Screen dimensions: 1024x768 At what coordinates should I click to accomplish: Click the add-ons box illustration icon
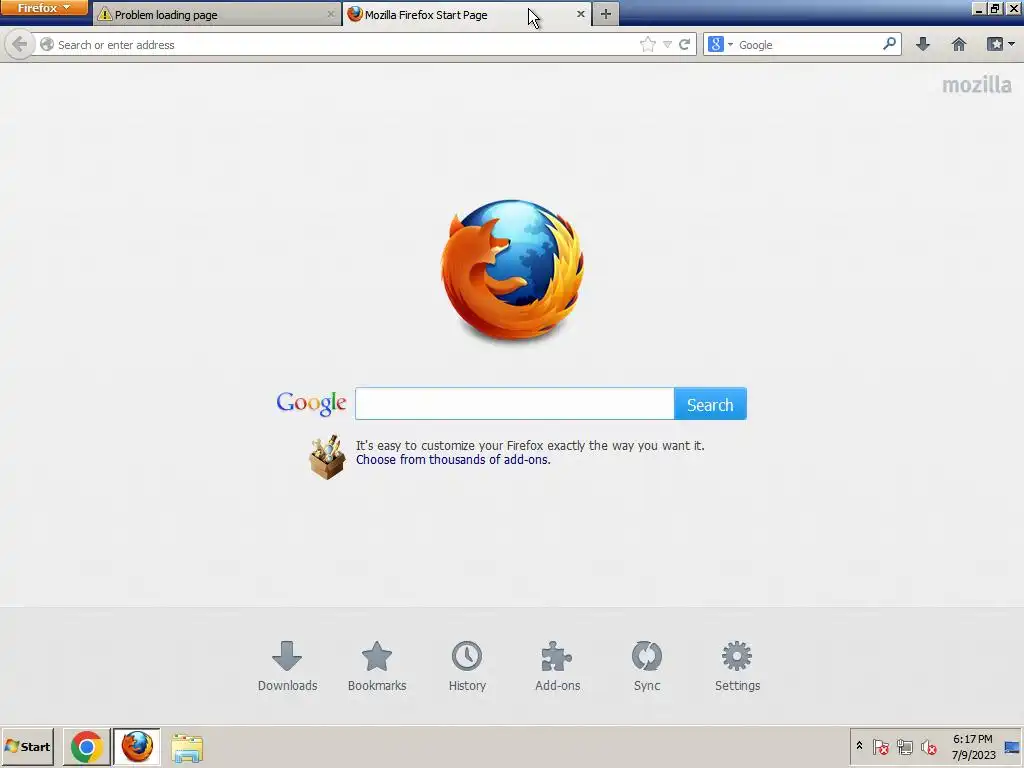[327, 457]
